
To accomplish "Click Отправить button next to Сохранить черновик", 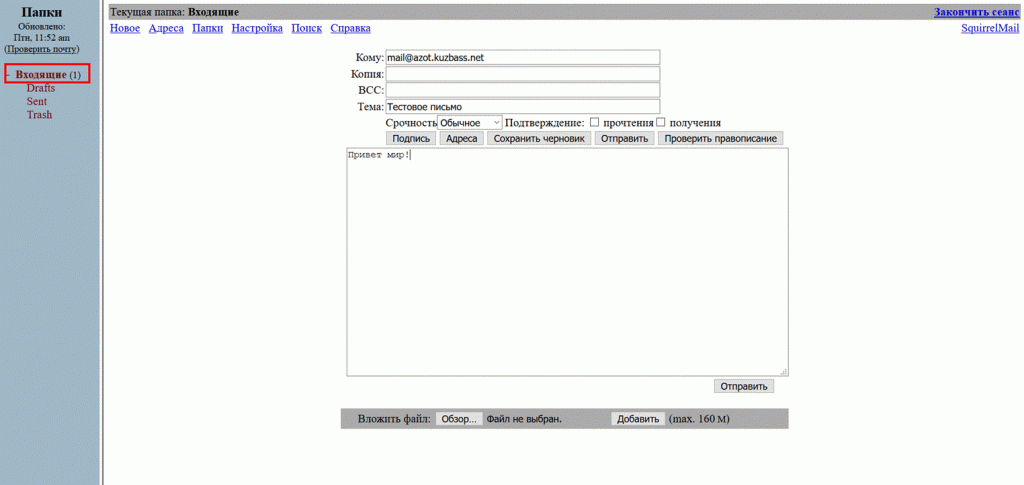I will coord(624,138).
